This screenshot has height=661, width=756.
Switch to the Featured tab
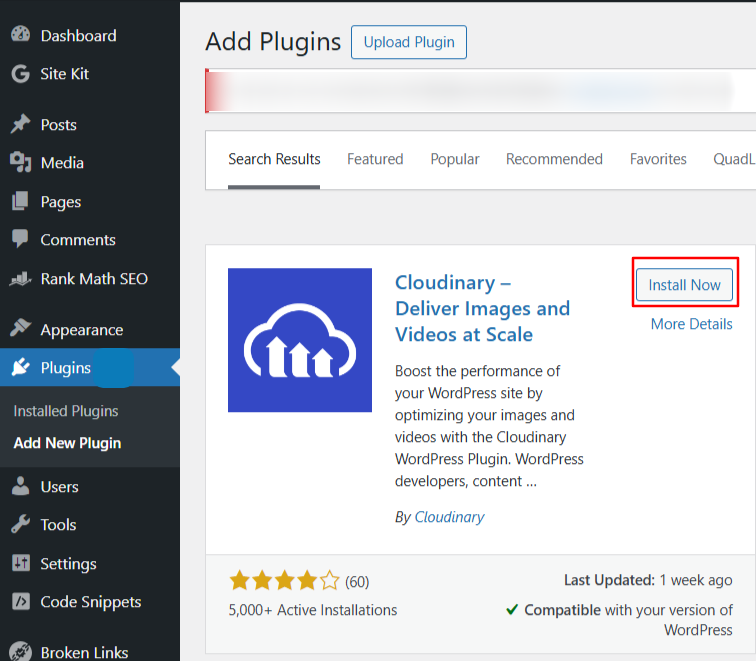pyautogui.click(x=375, y=159)
